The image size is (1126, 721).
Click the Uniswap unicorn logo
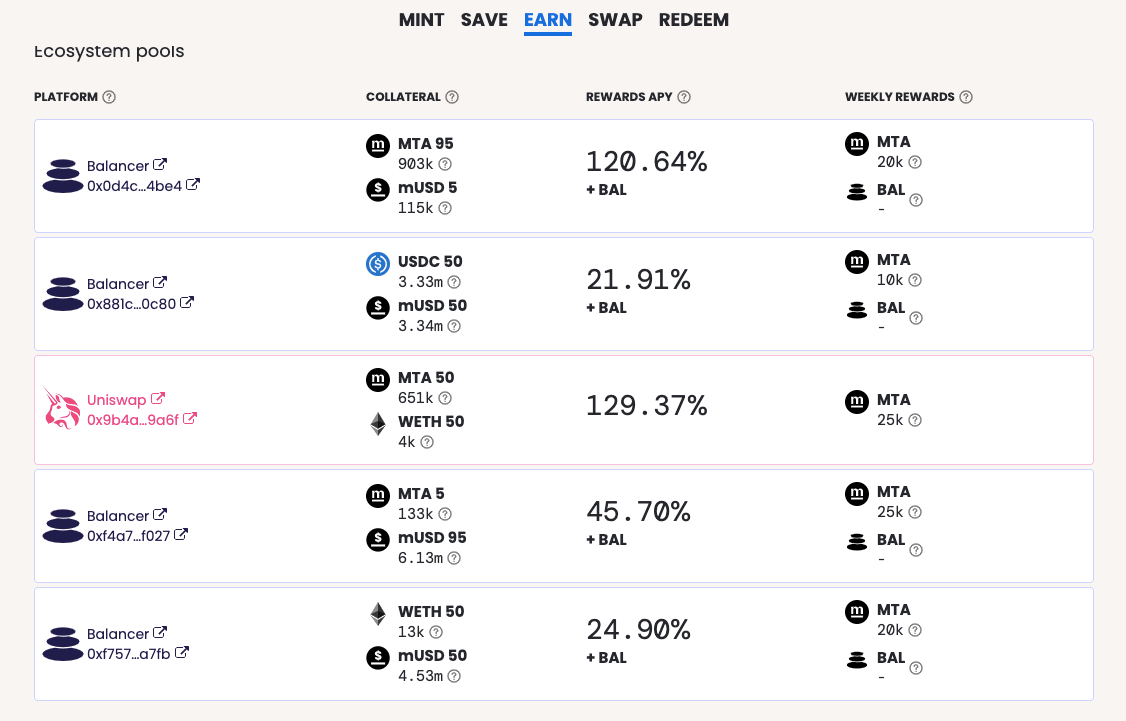pos(62,409)
